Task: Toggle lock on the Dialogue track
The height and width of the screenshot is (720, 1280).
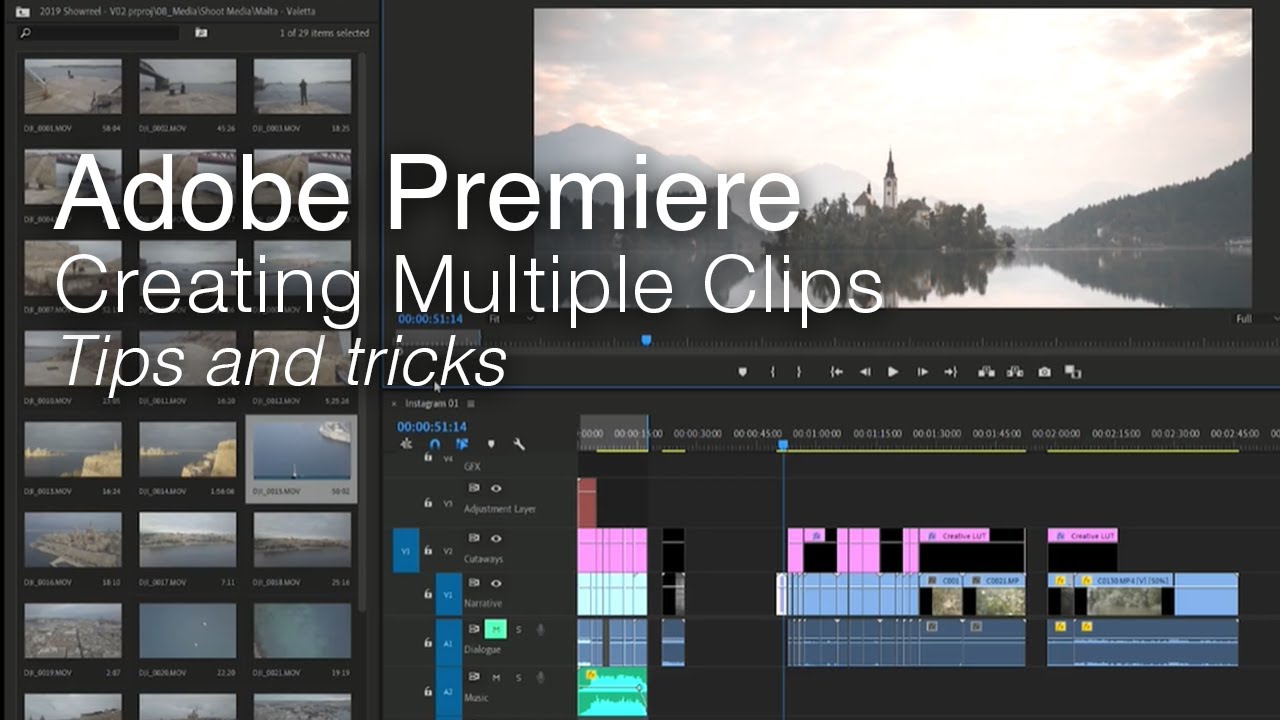Action: [427, 643]
